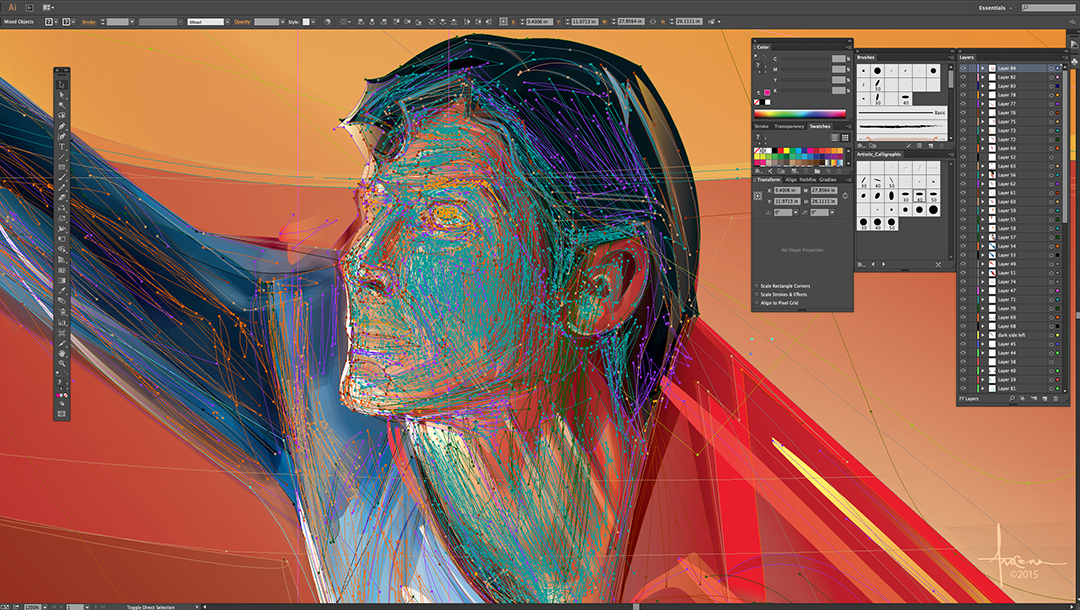Open the Style dropdown in control bar
The image size is (1080, 610).
click(313, 22)
